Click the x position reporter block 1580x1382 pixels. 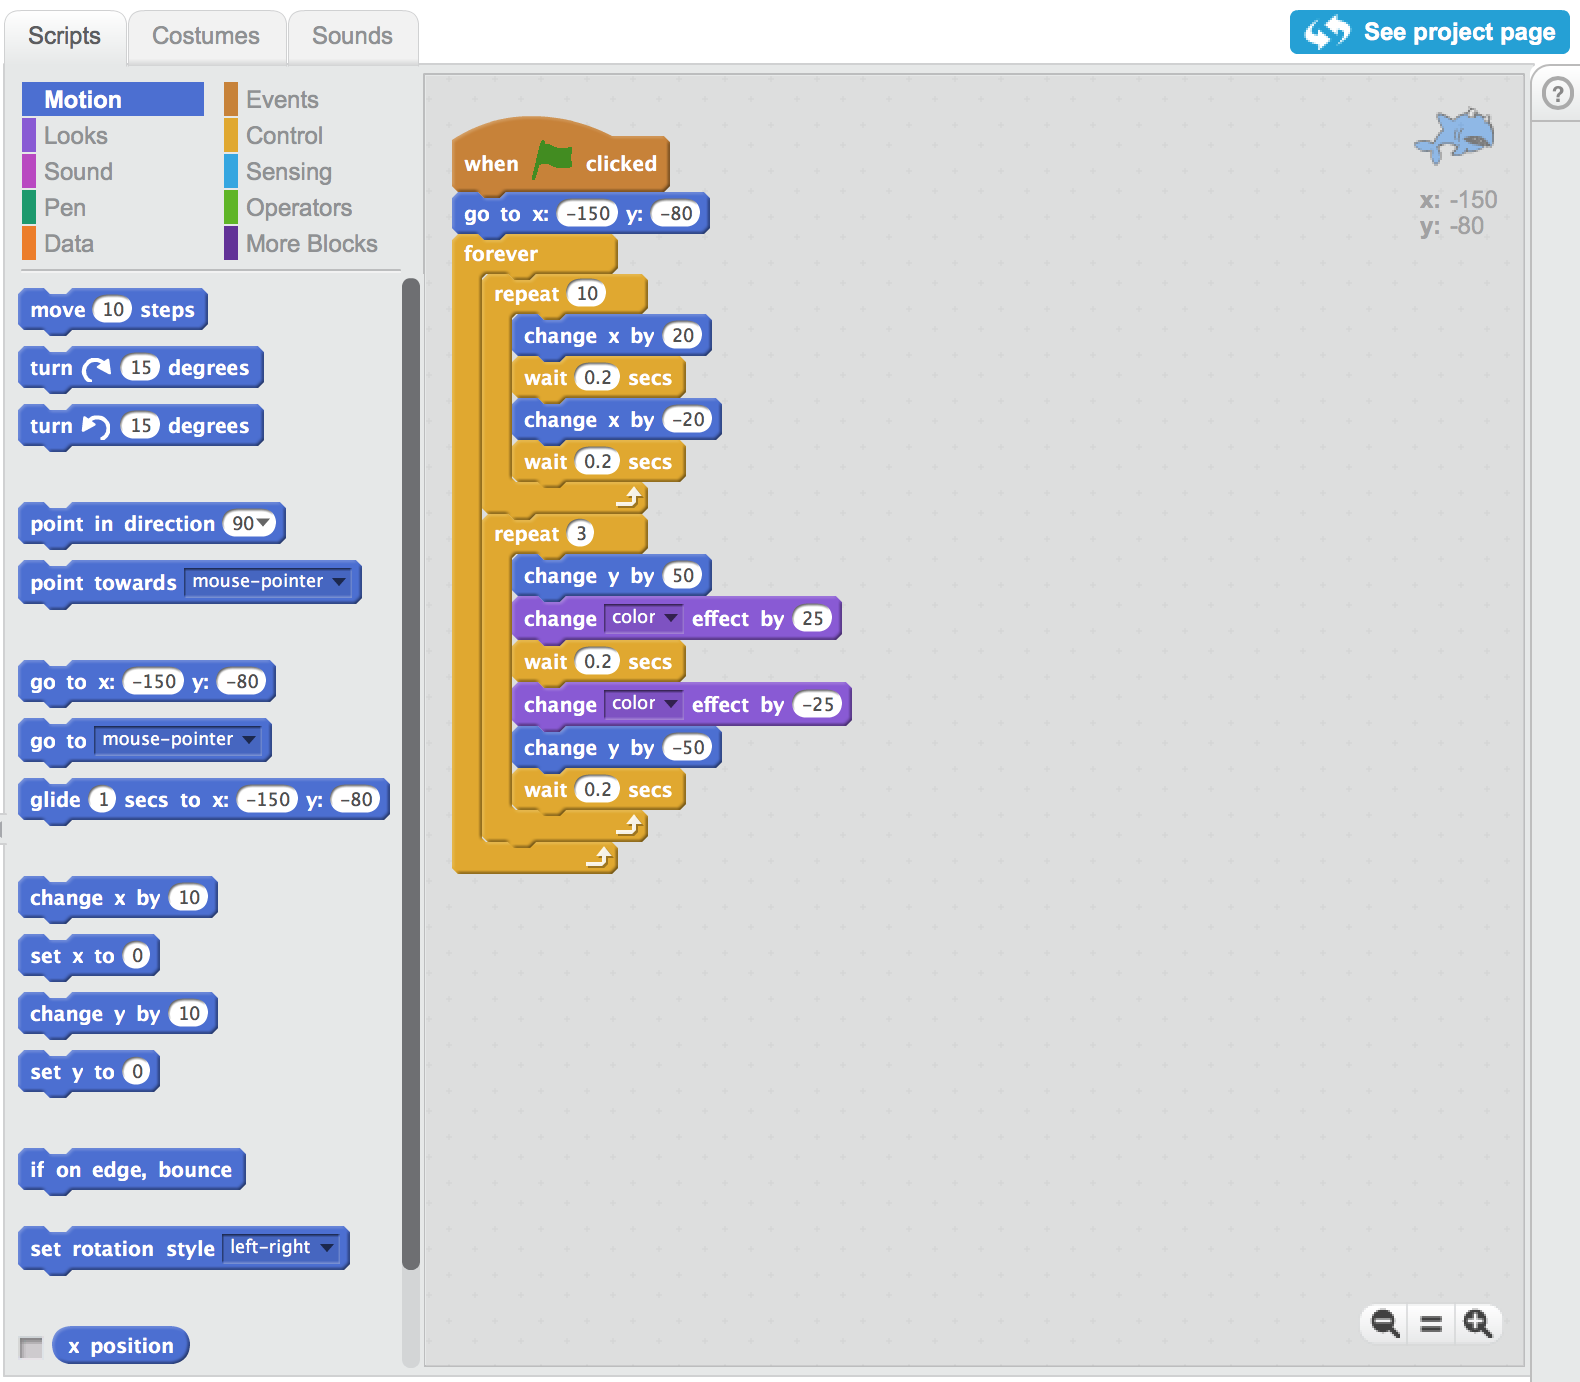click(x=121, y=1346)
